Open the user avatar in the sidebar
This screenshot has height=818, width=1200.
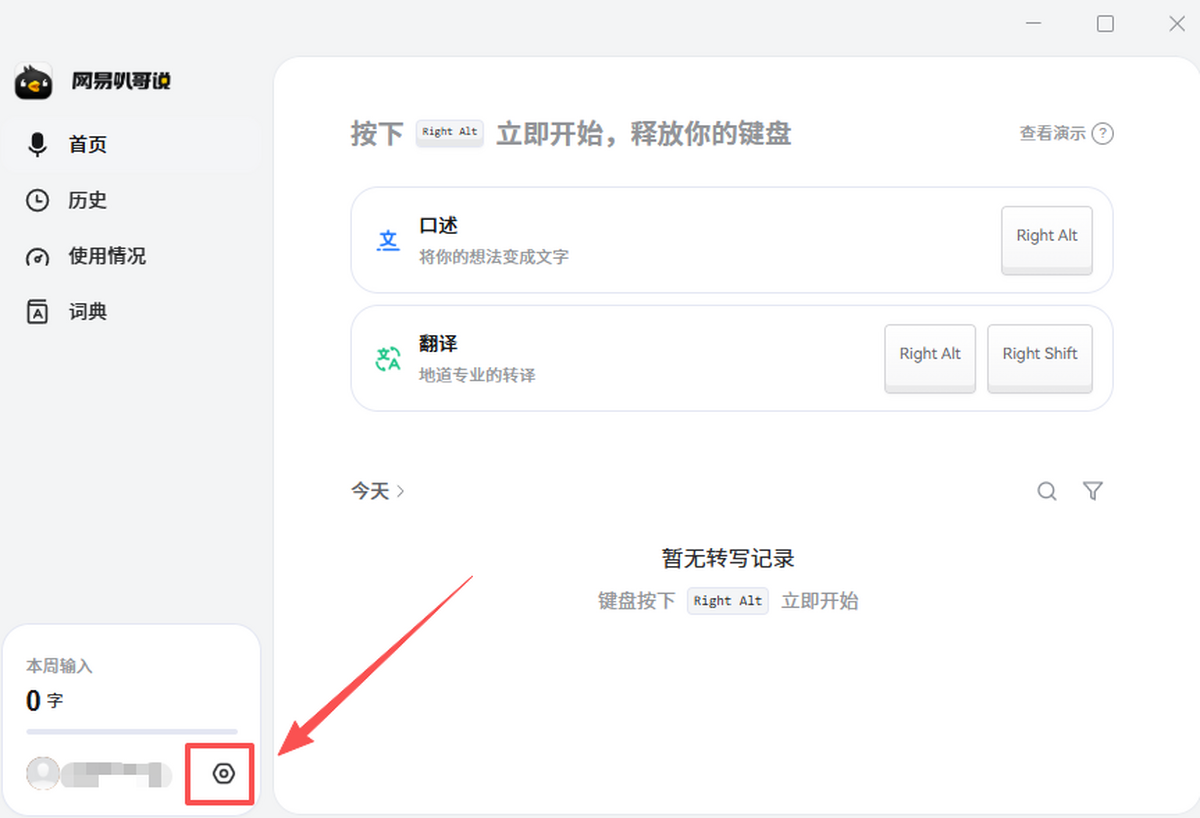point(43,773)
